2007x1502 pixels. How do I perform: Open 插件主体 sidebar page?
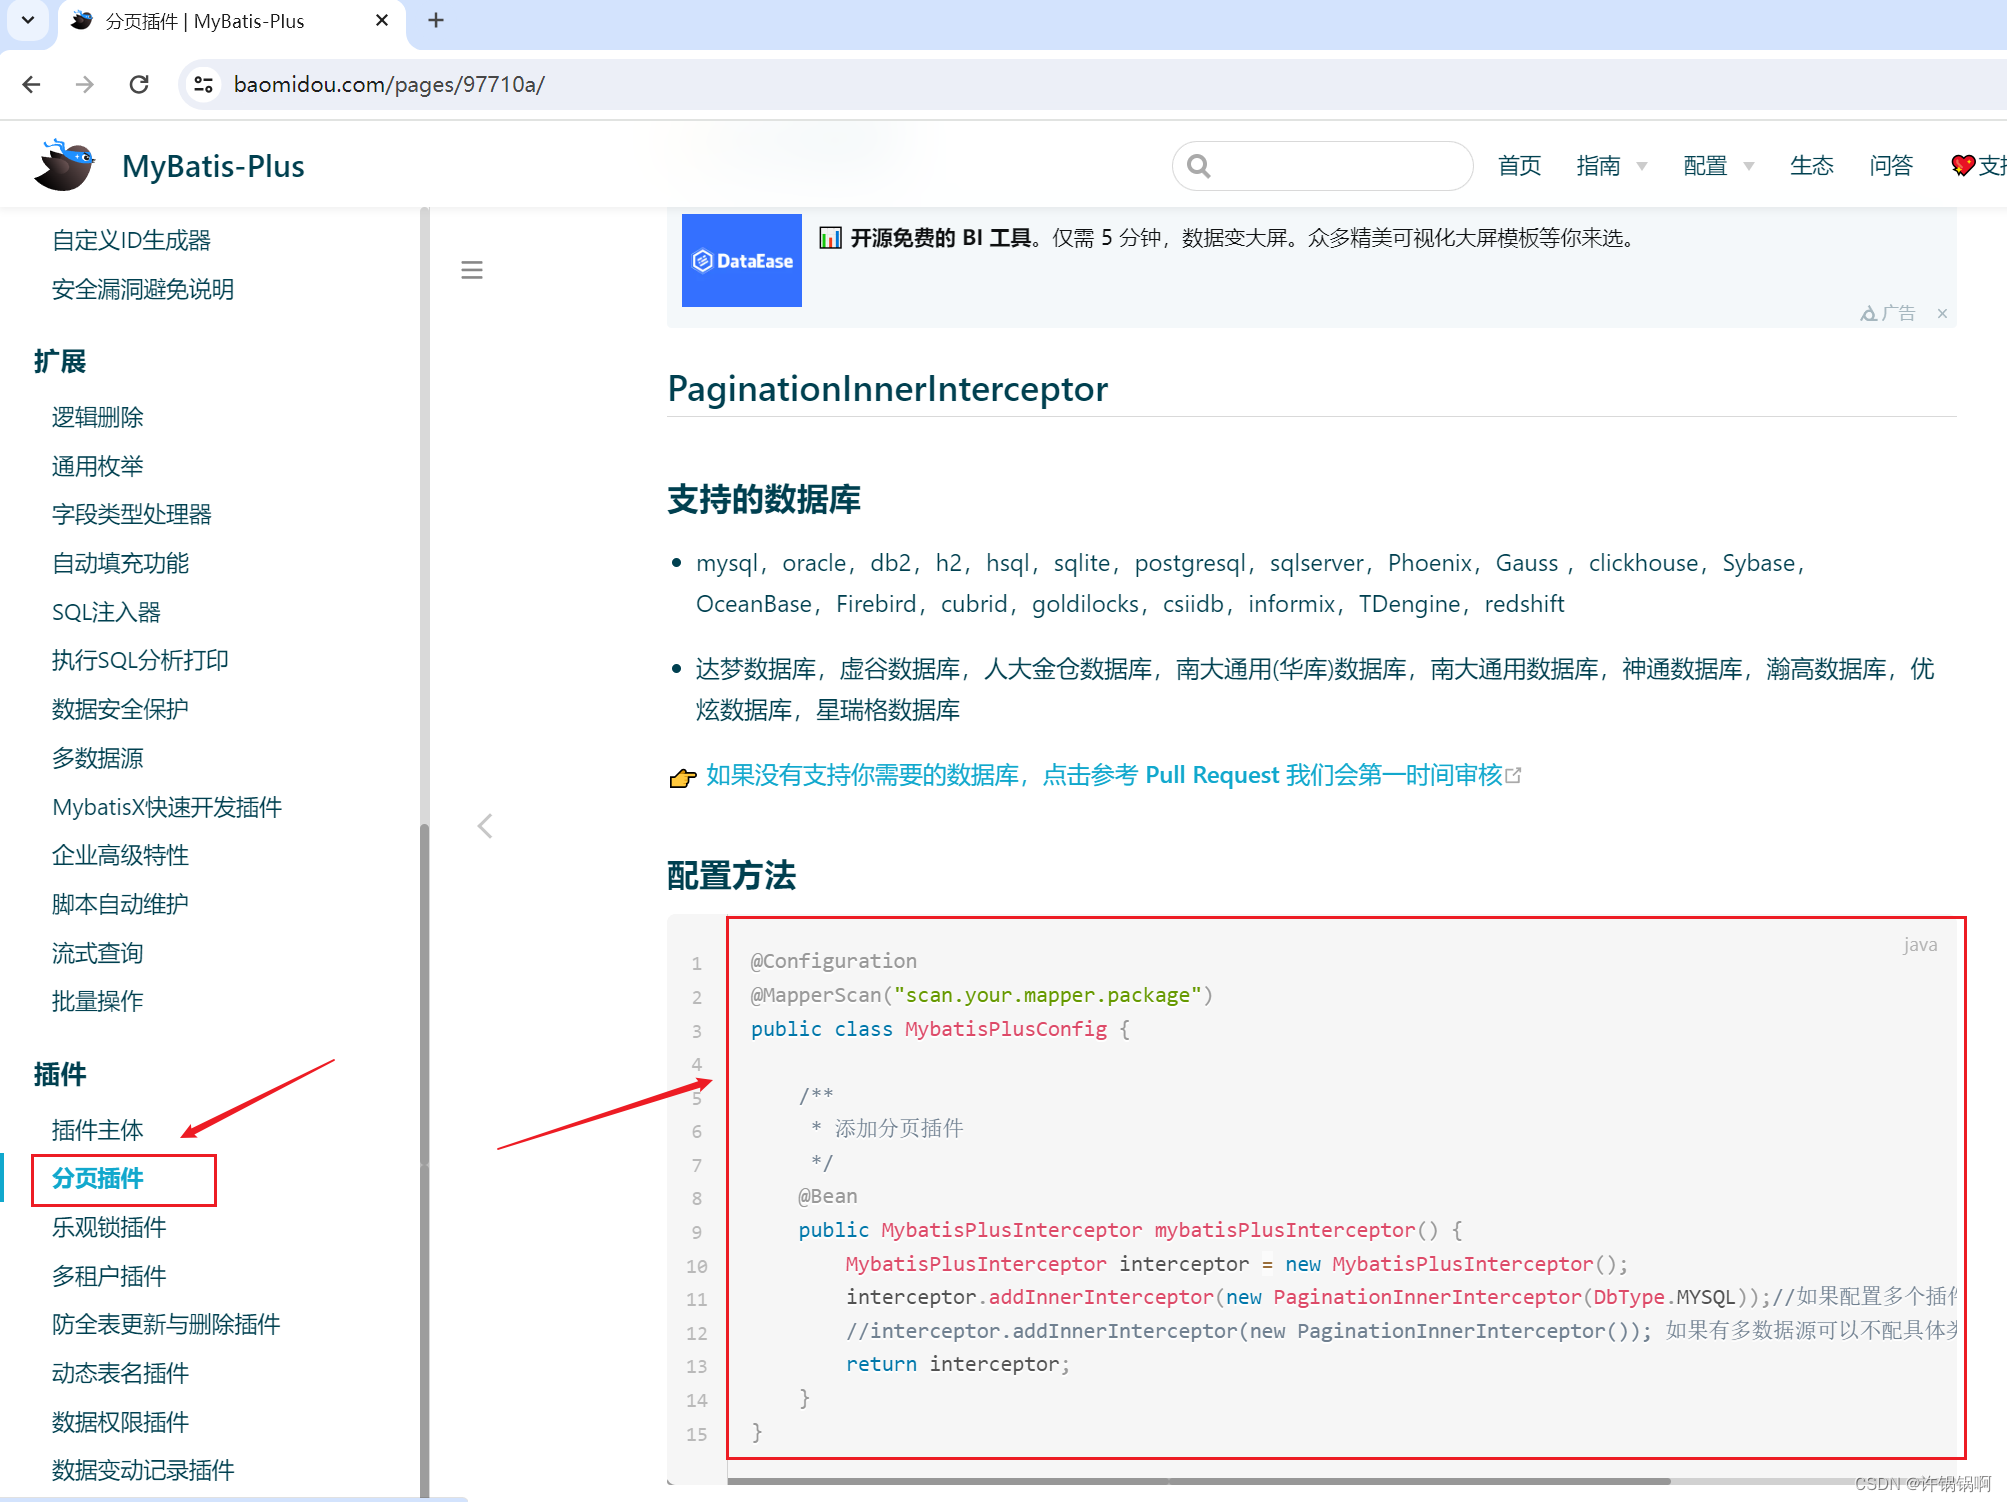97,1130
